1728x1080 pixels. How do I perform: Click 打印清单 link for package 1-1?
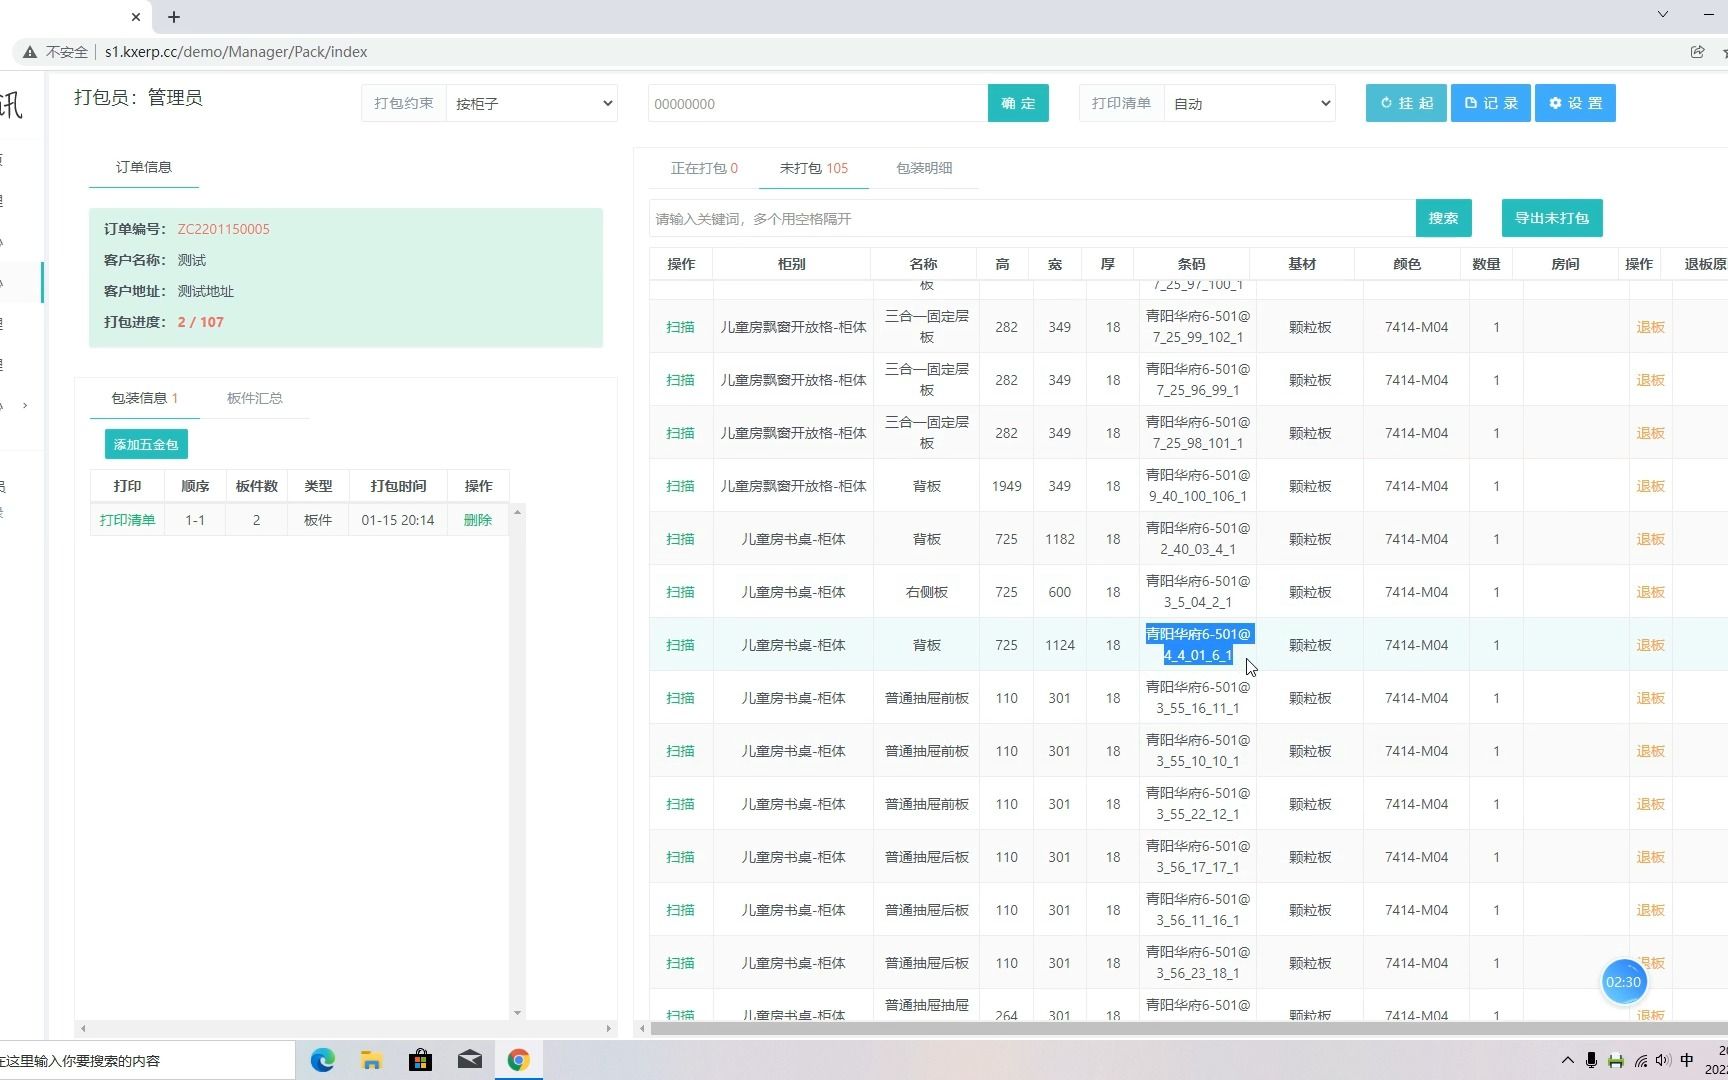(x=127, y=520)
